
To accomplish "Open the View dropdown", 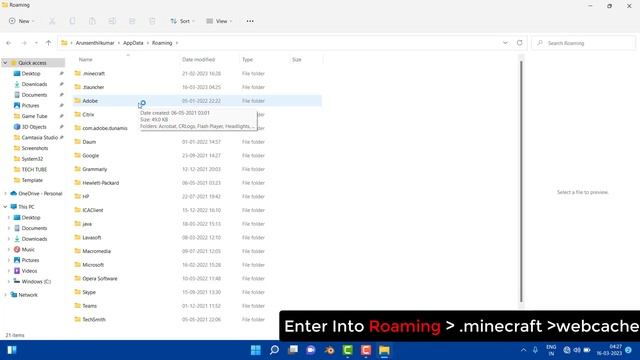I will [x=219, y=21].
